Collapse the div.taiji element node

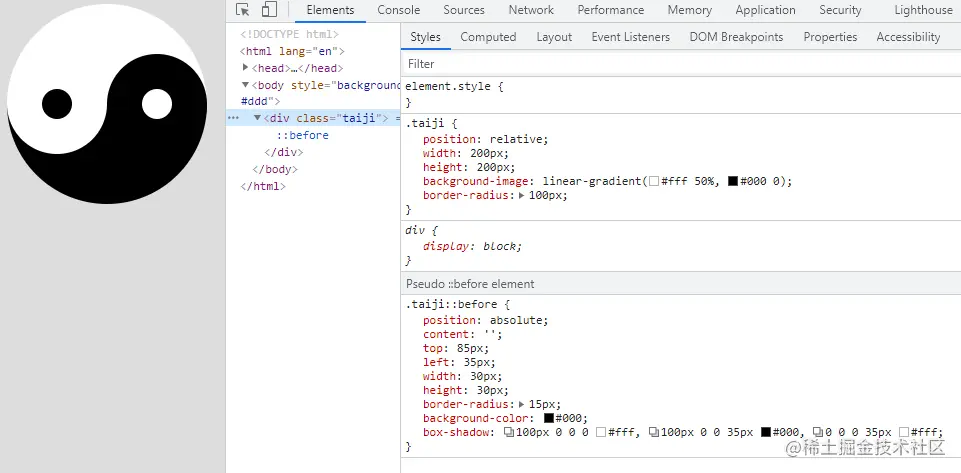click(258, 118)
